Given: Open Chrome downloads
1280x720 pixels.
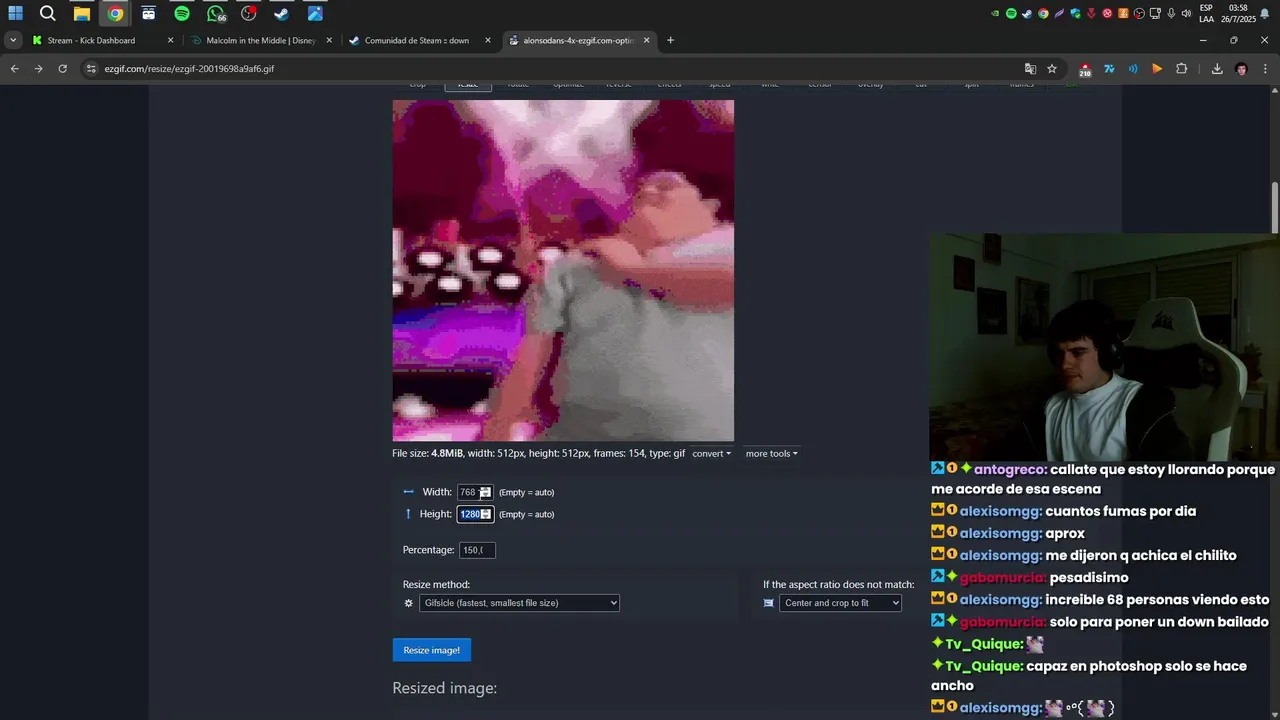Looking at the screenshot, I should (1217, 69).
